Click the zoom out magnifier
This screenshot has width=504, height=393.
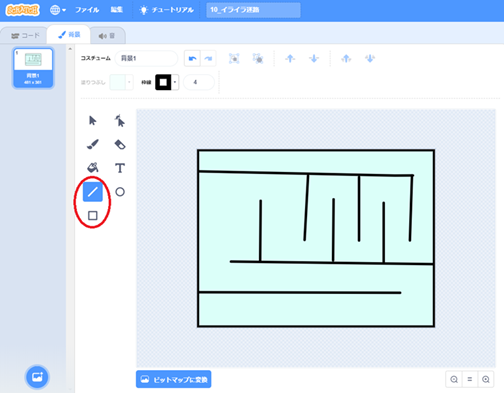pos(454,379)
